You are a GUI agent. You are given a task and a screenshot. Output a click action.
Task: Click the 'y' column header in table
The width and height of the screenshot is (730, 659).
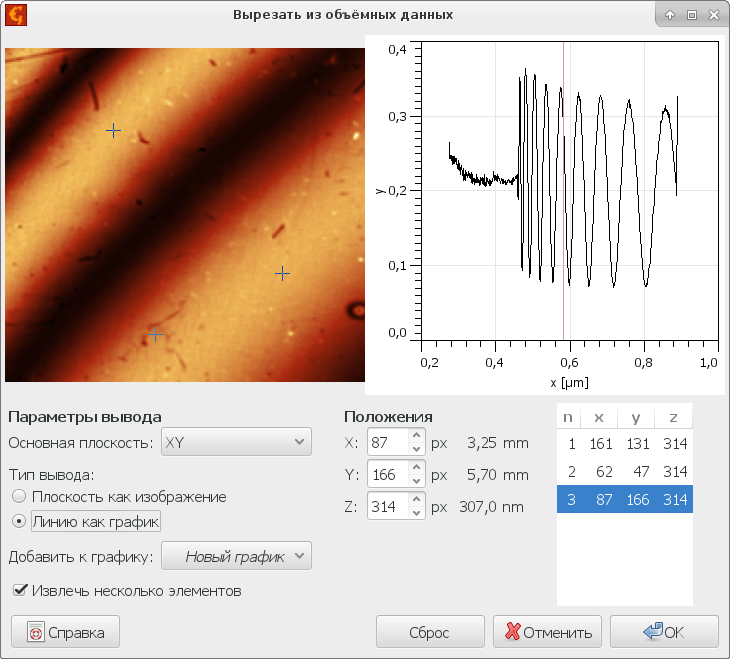coord(636,416)
